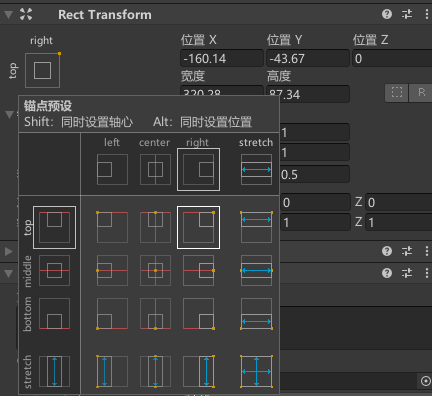Set anchor preset to top left
Screen dimensions: 432x396
pos(112,227)
